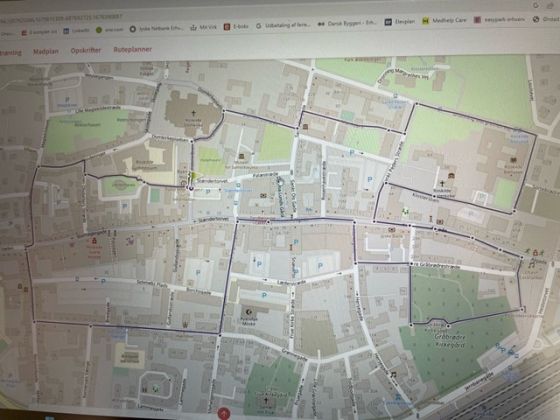Click the route waypoint at Gråbrødrestræde corner
Viewport: 560px width, 420px height.
click(x=411, y=264)
